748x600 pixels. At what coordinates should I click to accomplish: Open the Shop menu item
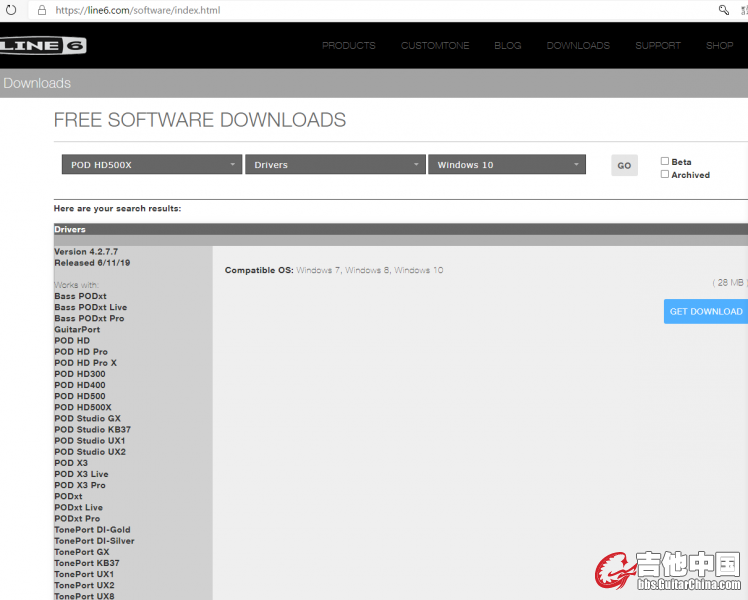(720, 46)
